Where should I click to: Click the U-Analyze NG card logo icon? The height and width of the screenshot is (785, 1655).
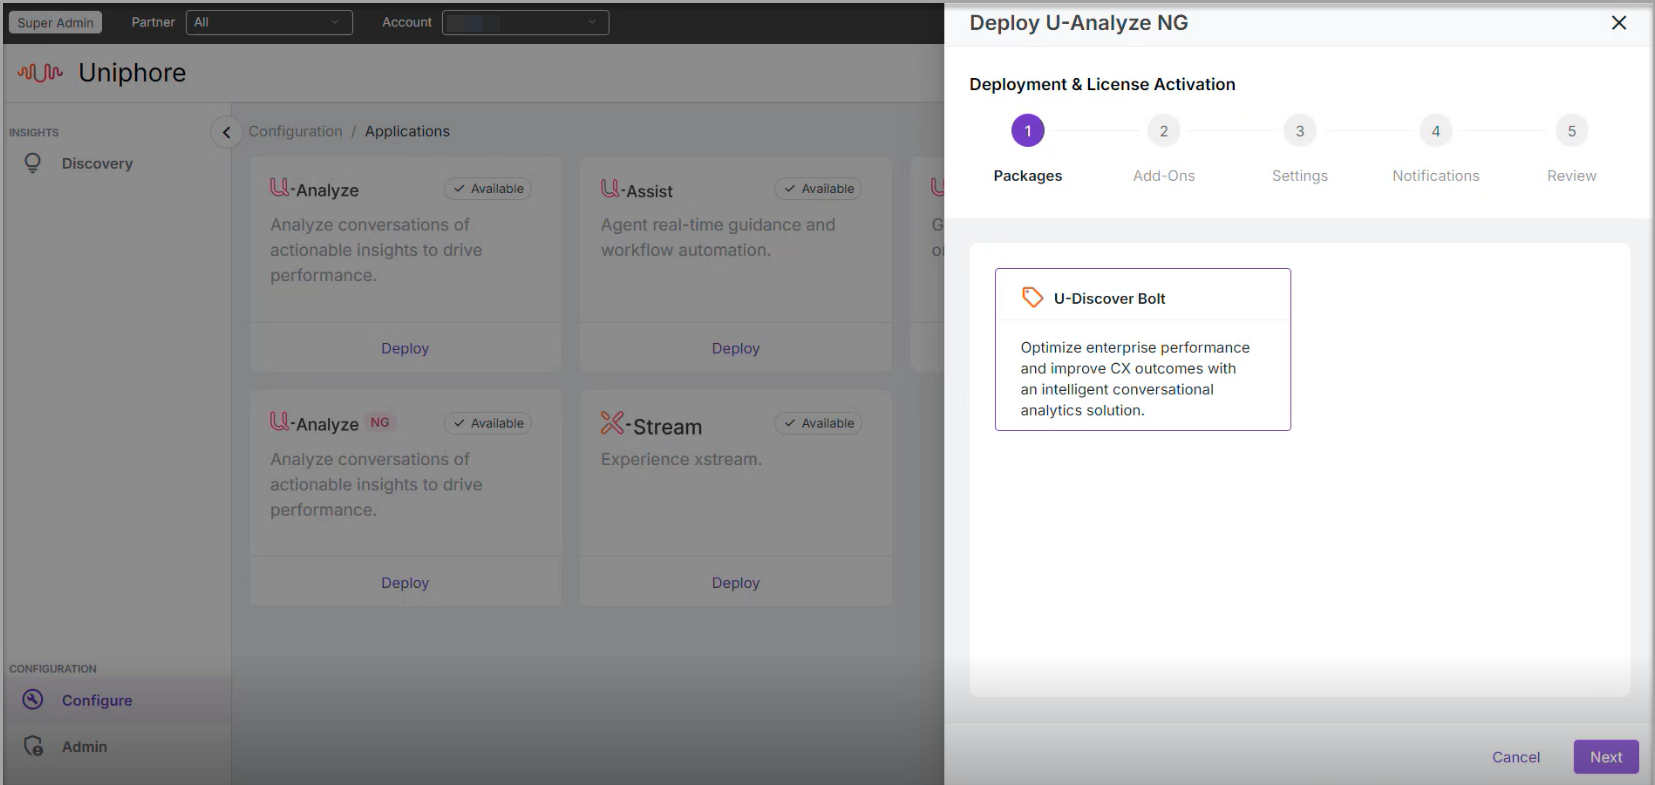coord(280,421)
